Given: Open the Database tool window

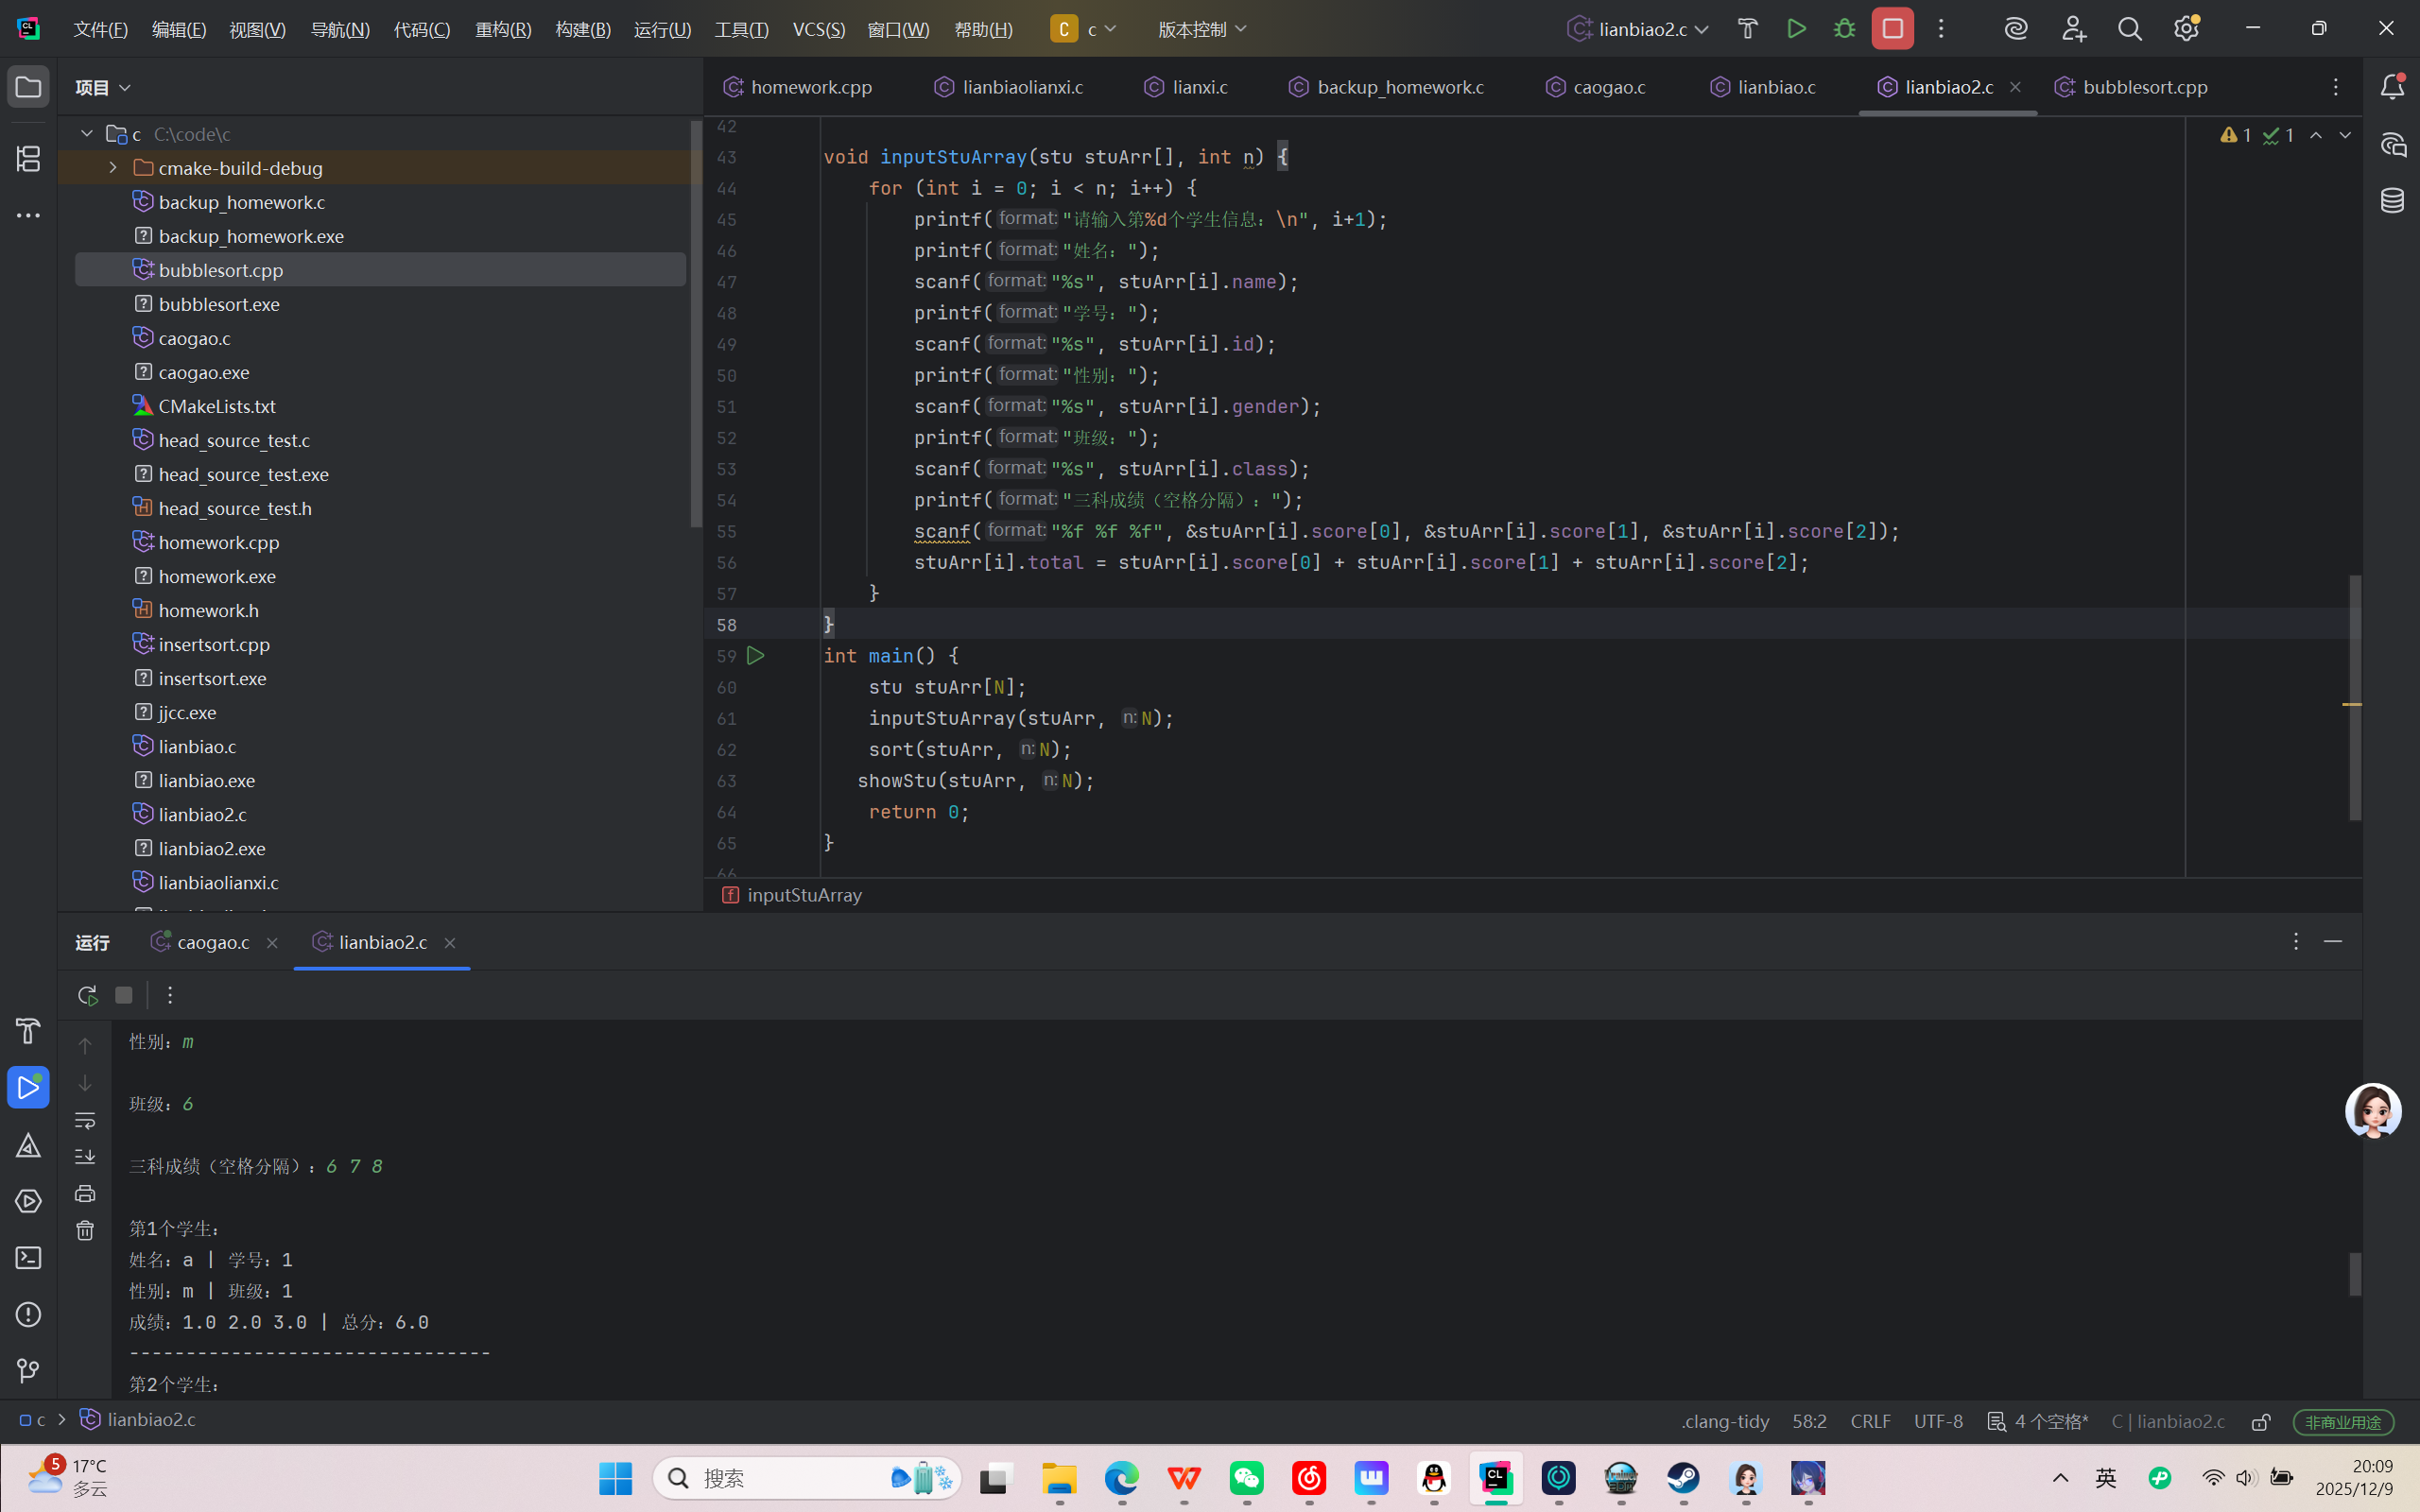Looking at the screenshot, I should pyautogui.click(x=2392, y=201).
